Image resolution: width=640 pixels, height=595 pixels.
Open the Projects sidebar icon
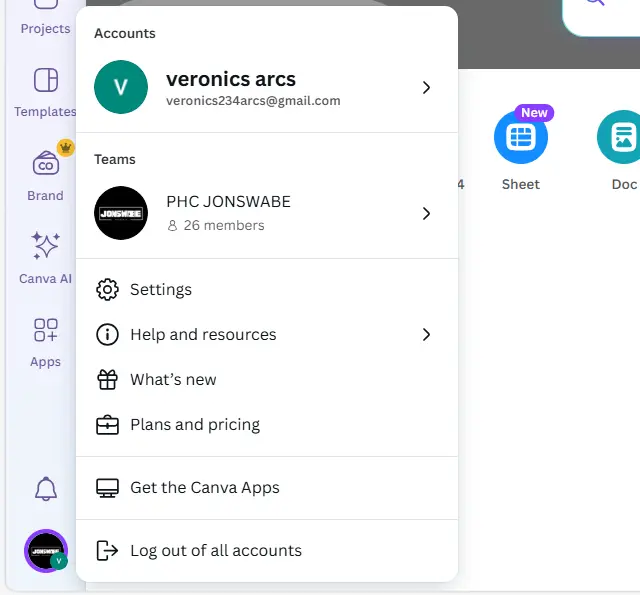pyautogui.click(x=46, y=4)
